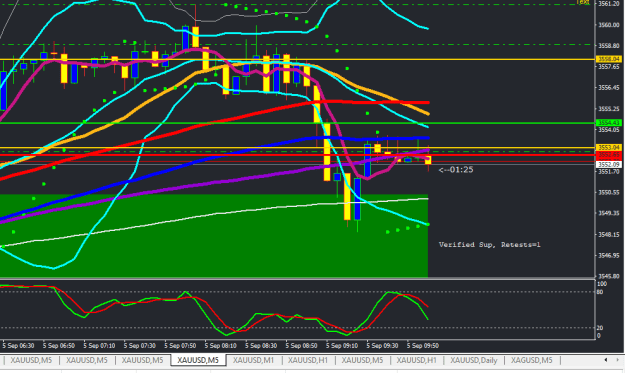The width and height of the screenshot is (625, 373).
Task: Click the oscillator scale value 80
Action: click(x=600, y=292)
